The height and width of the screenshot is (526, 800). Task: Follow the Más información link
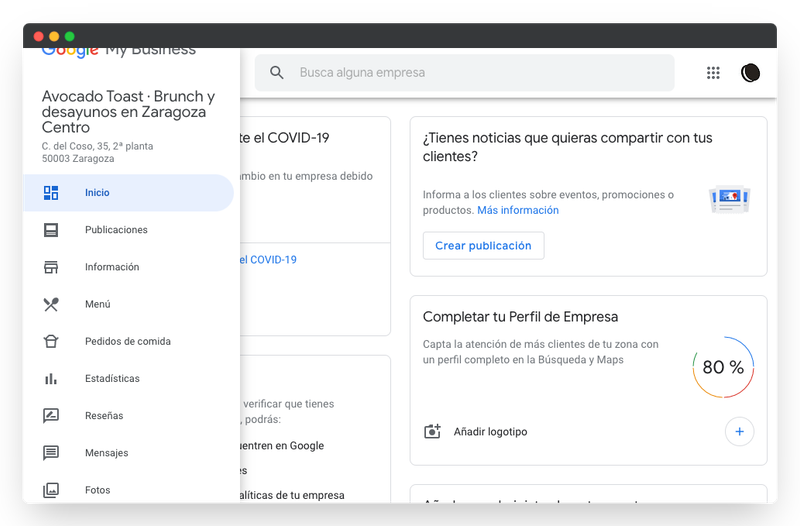[x=518, y=210]
